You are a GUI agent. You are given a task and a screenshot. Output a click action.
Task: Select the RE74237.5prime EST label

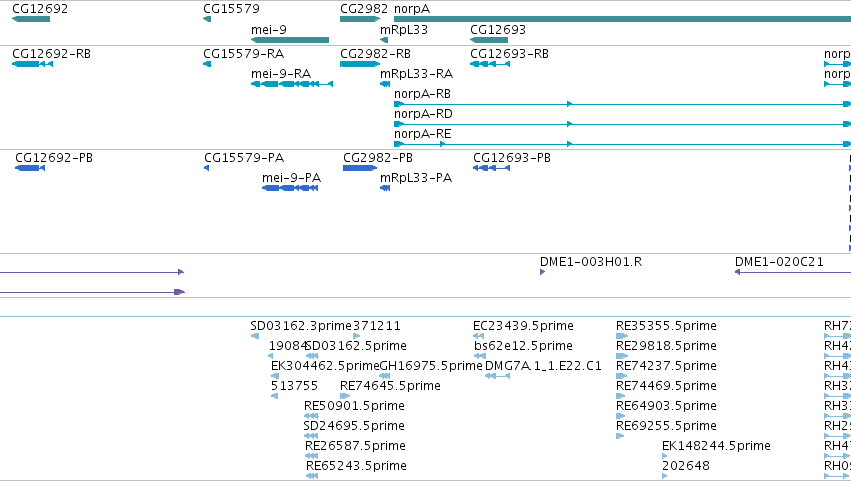(x=666, y=366)
